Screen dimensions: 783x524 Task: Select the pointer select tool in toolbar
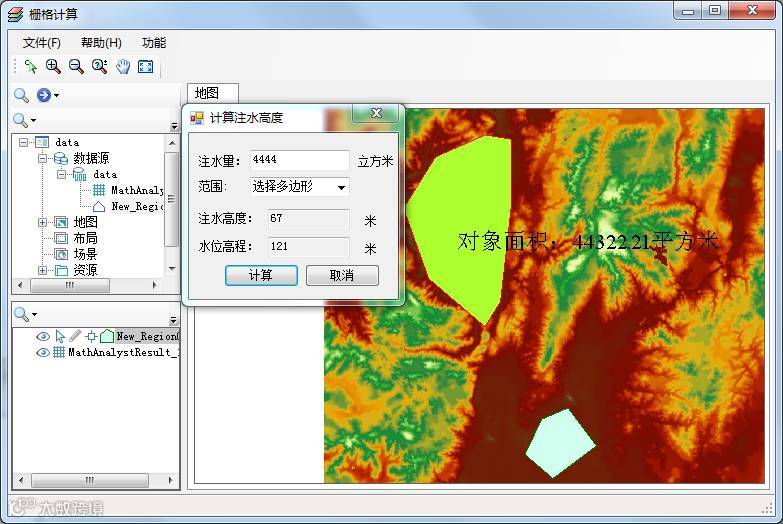coord(30,66)
